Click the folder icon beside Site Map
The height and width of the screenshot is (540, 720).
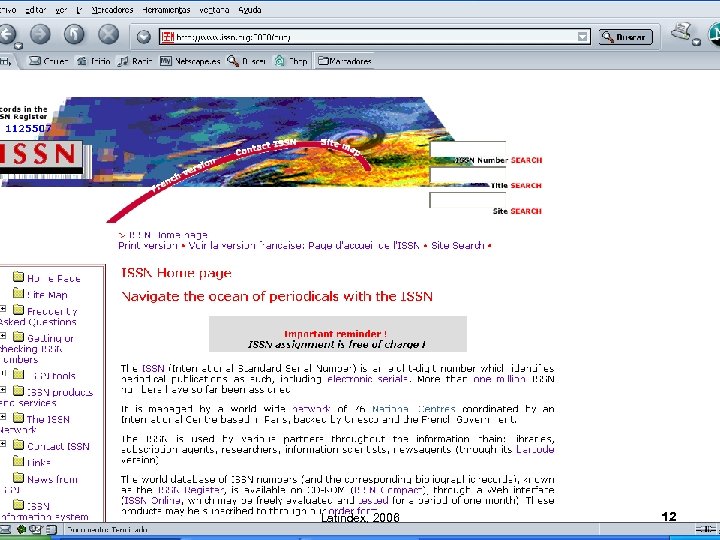18,292
